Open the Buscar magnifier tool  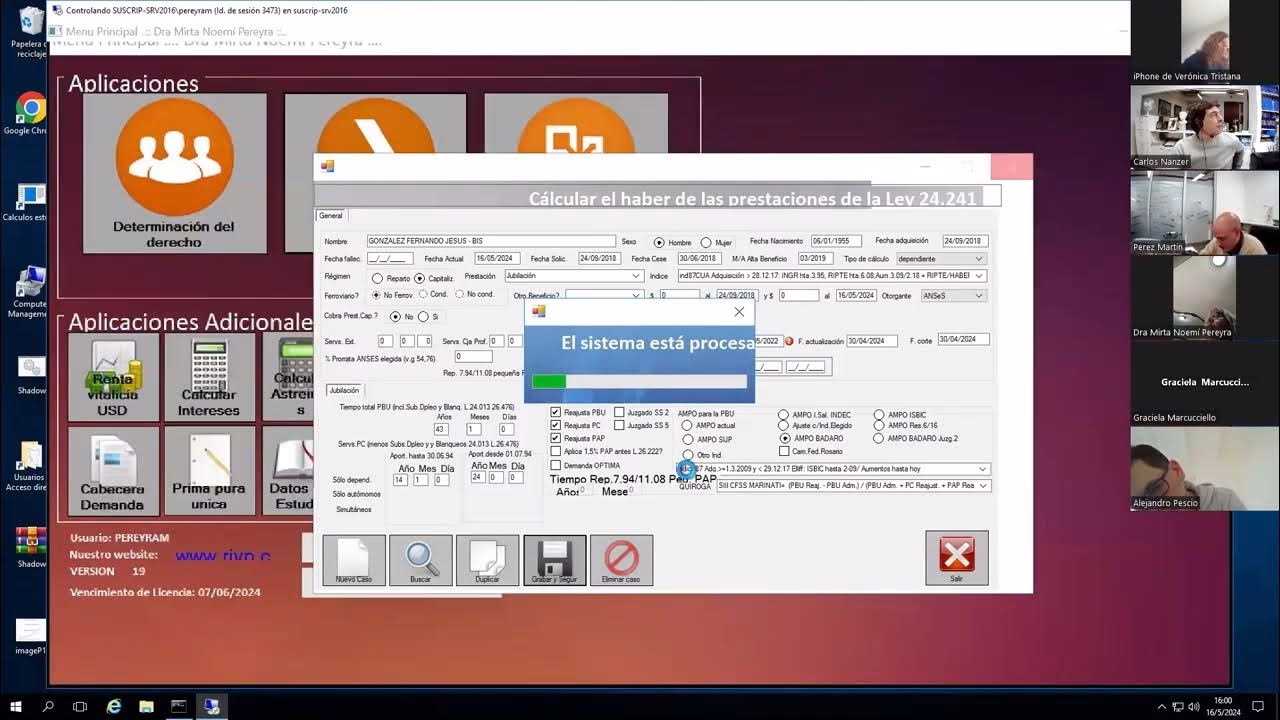click(420, 559)
